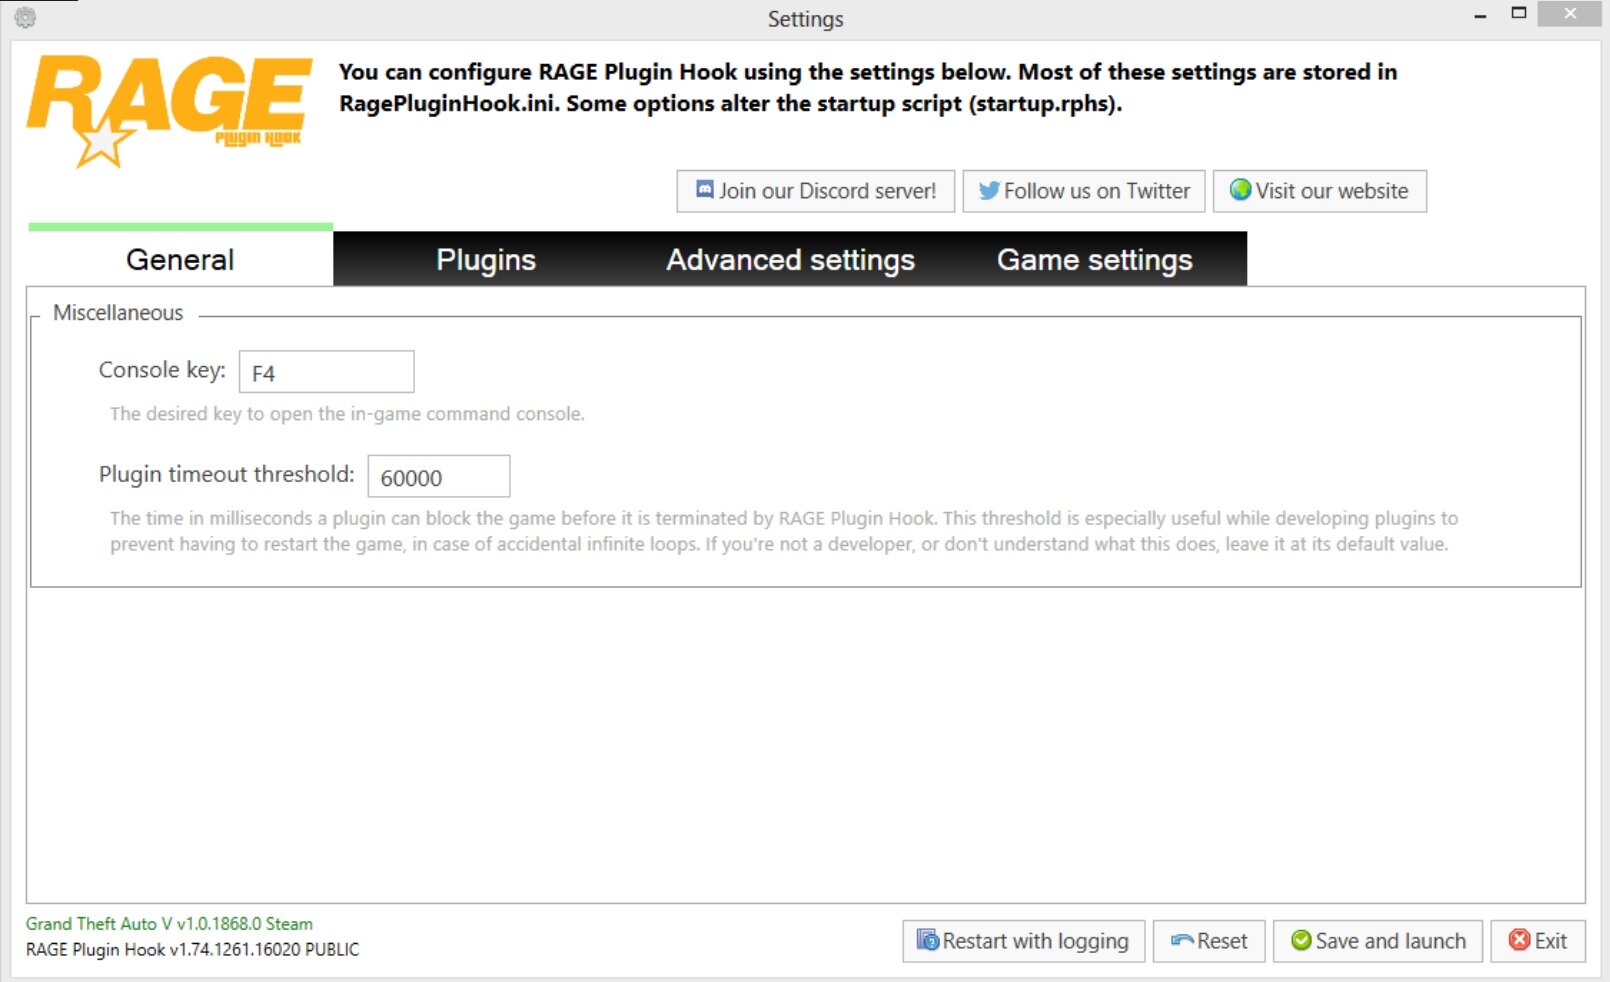Open the Advanced settings tab
Screen dimensions: 1610x982
click(790, 259)
